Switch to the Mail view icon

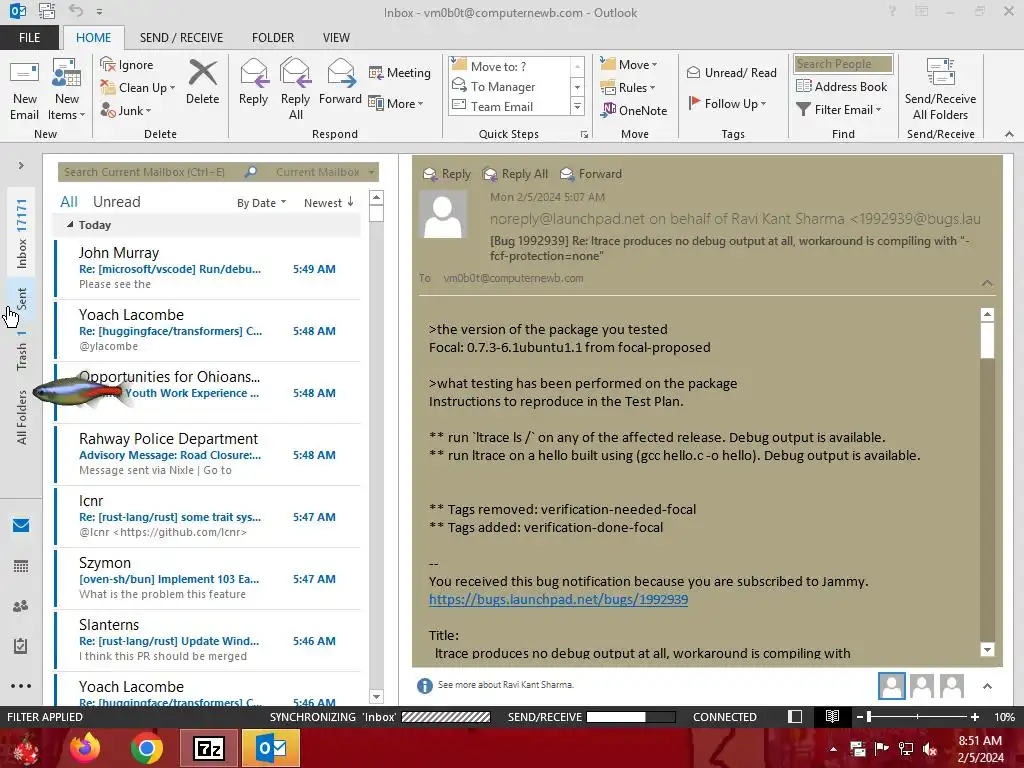coord(21,526)
